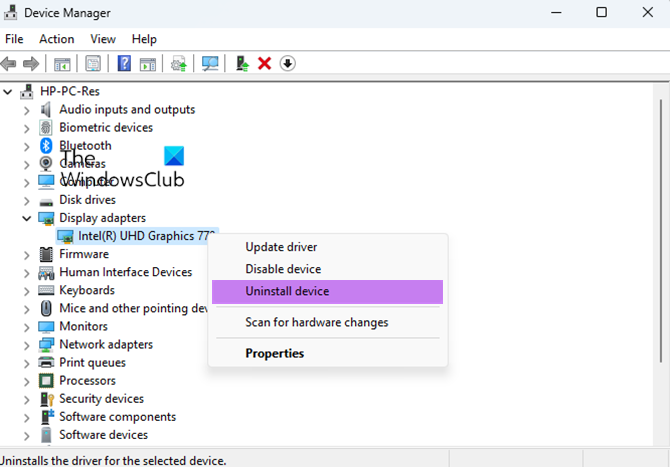Choose Scan for hardware changes in context menu
The width and height of the screenshot is (670, 468).
click(x=327, y=322)
